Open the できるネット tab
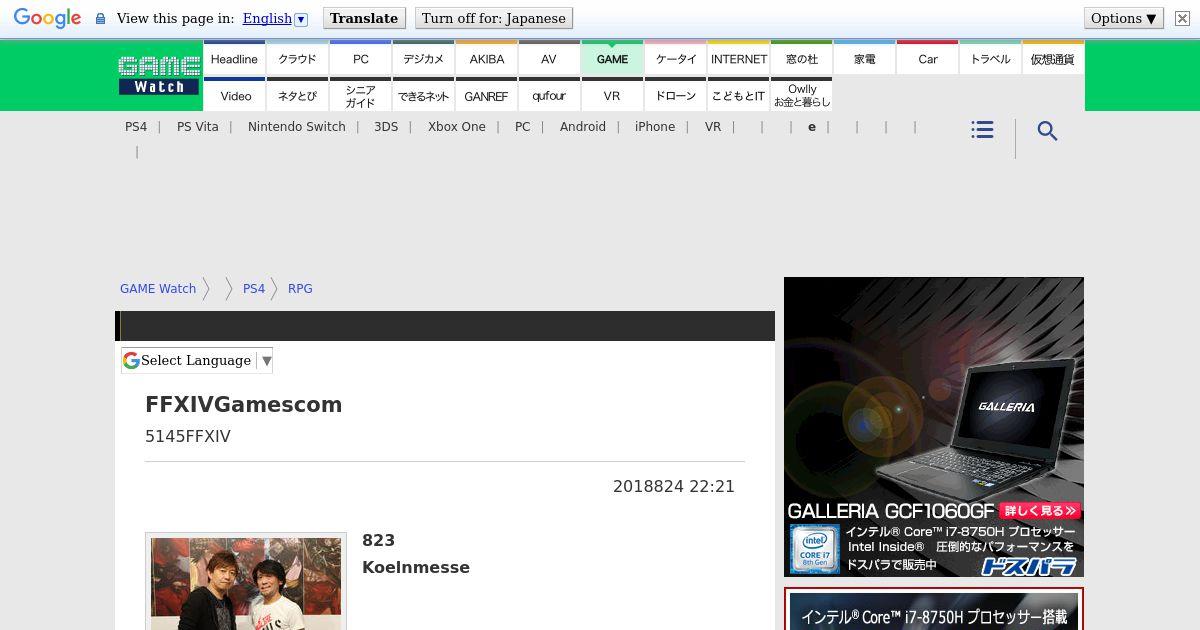 [x=423, y=96]
